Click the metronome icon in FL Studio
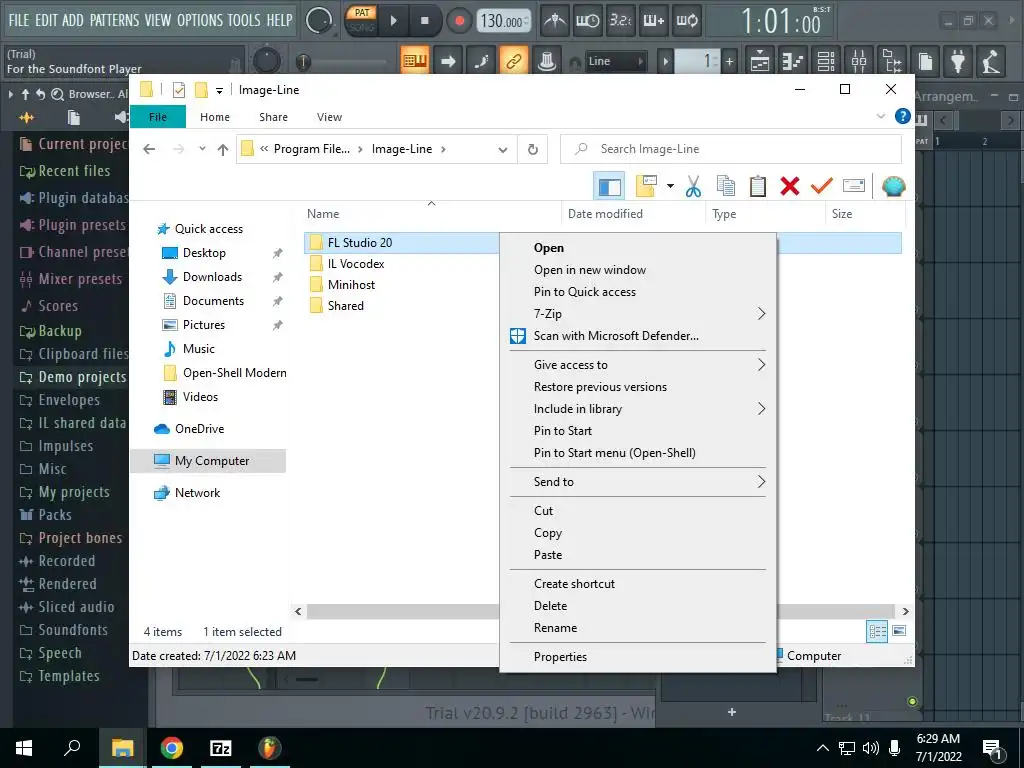This screenshot has width=1024, height=768. coord(554,21)
